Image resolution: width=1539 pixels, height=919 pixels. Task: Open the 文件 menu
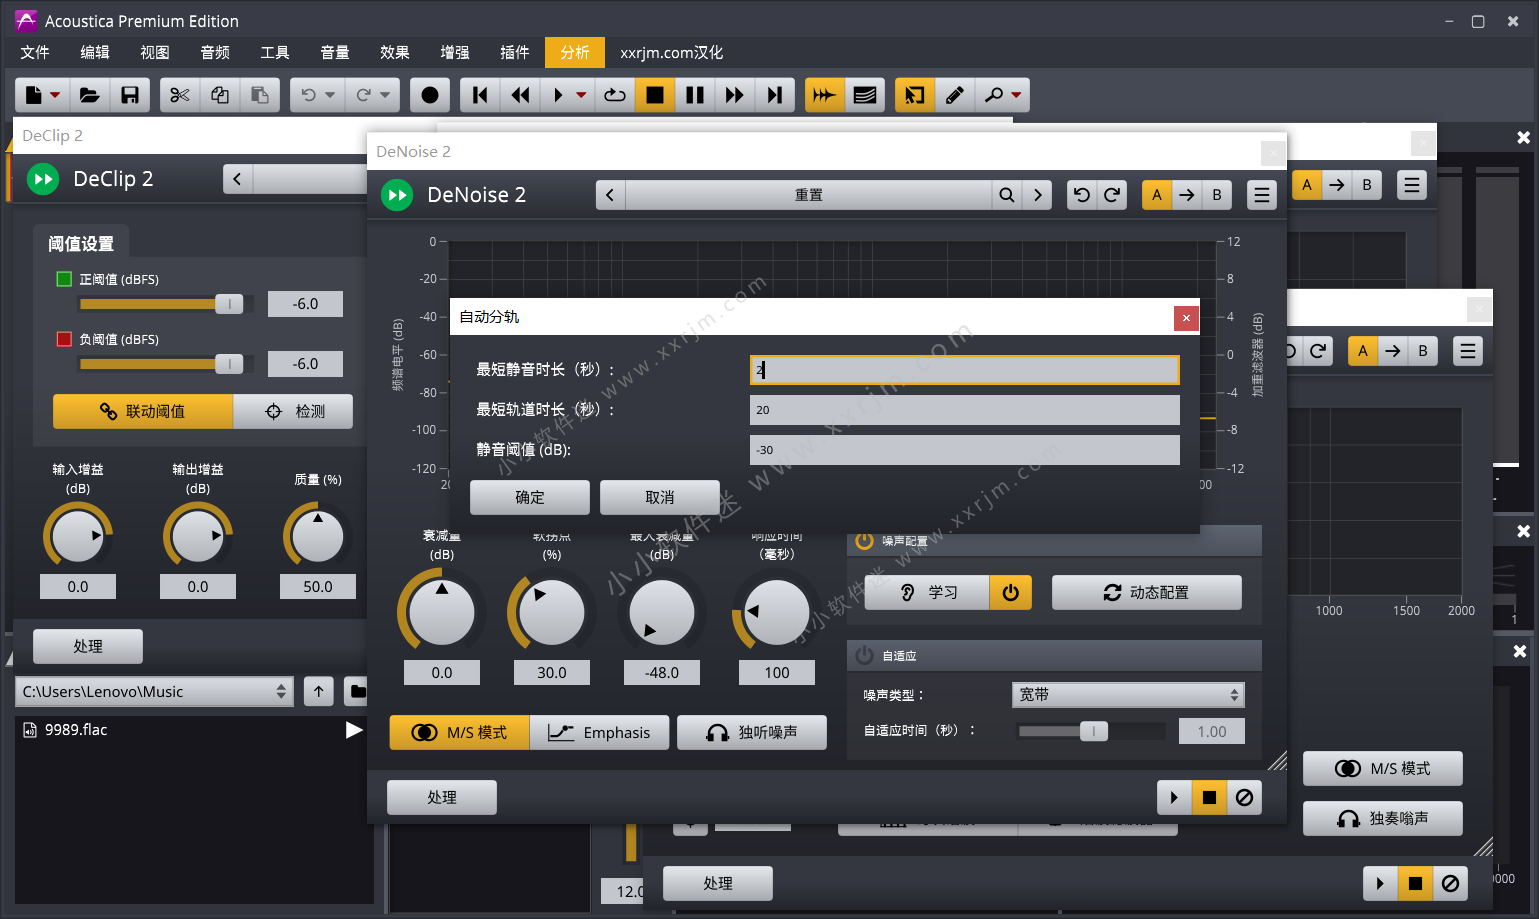[x=35, y=52]
